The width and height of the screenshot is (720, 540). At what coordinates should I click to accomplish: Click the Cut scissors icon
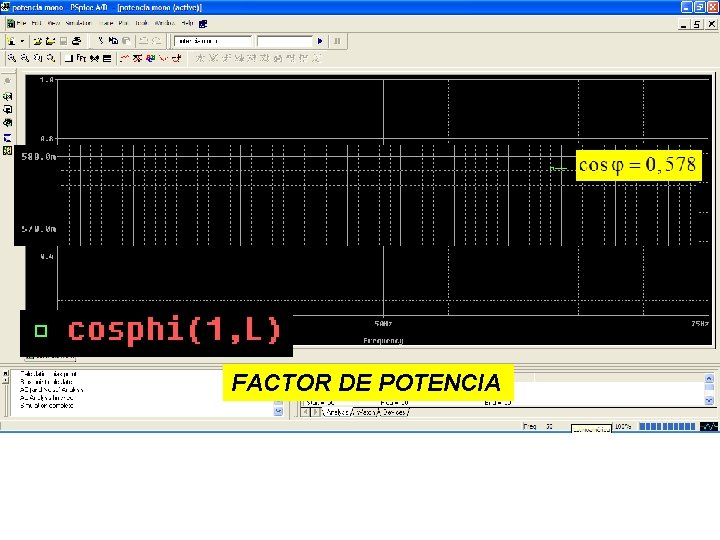pyautogui.click(x=101, y=41)
